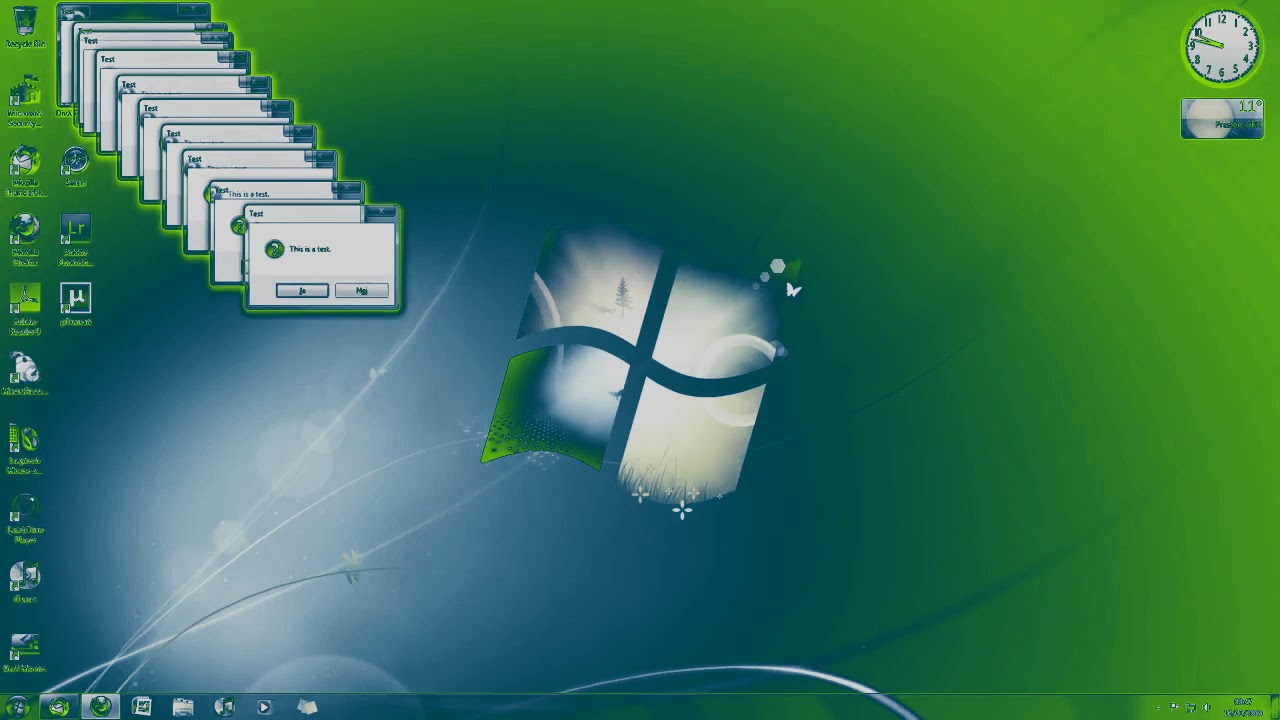This screenshot has width=1280, height=720.
Task: Open the Recycle Bin desktop icon
Action: (x=25, y=27)
